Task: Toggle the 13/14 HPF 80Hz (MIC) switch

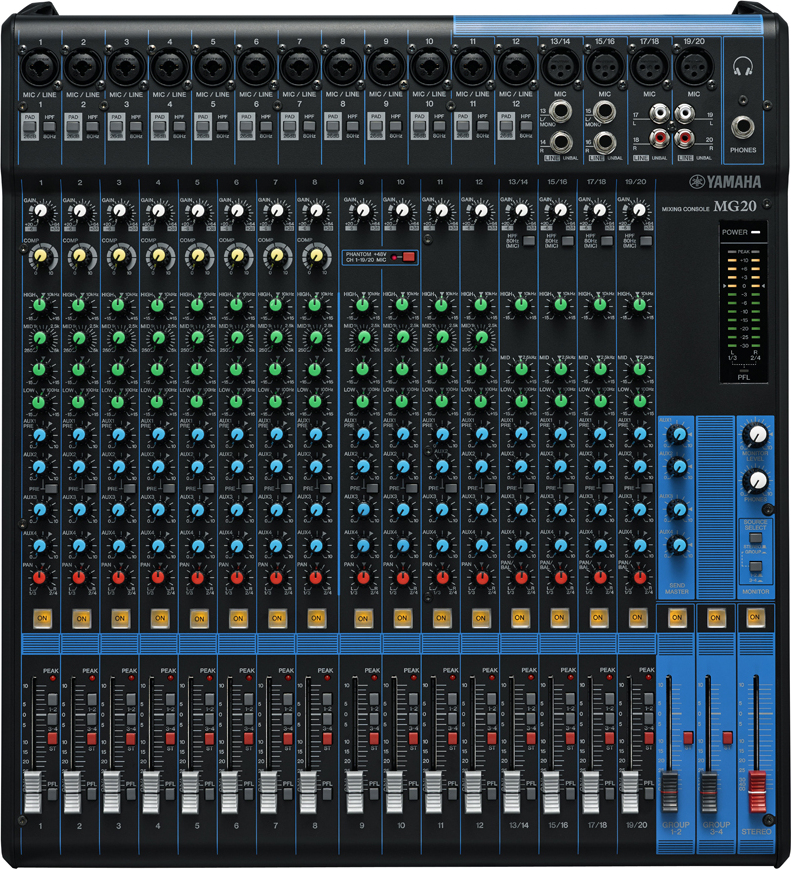Action: (x=528, y=241)
